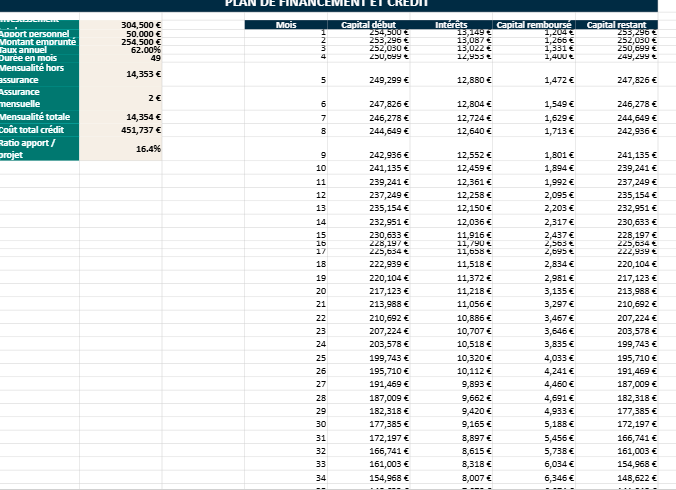Select the Taux annuel label cell

[39, 50]
